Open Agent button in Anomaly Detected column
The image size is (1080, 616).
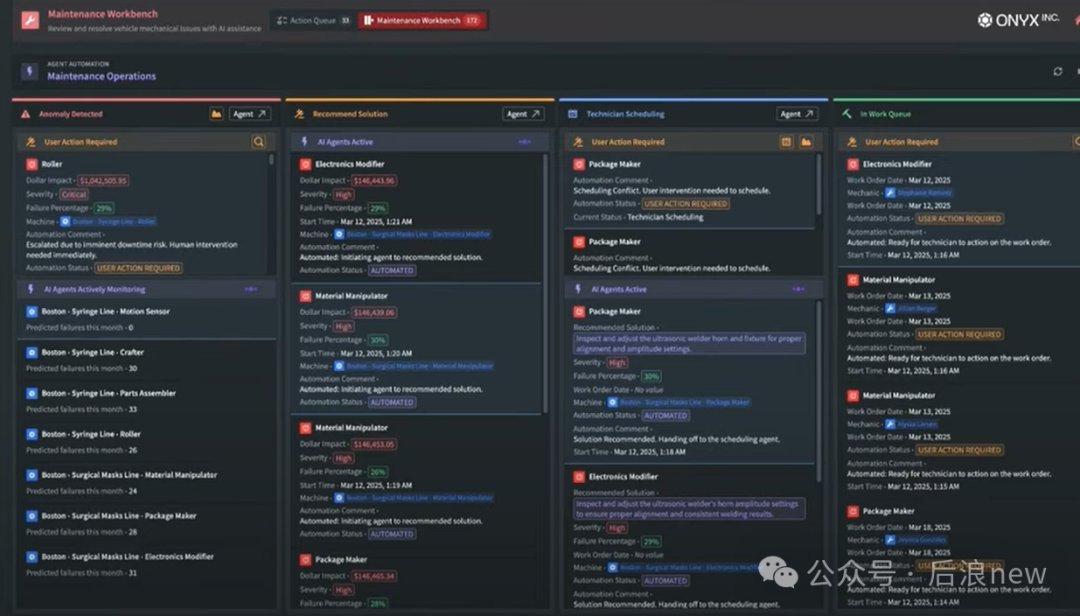pos(250,114)
